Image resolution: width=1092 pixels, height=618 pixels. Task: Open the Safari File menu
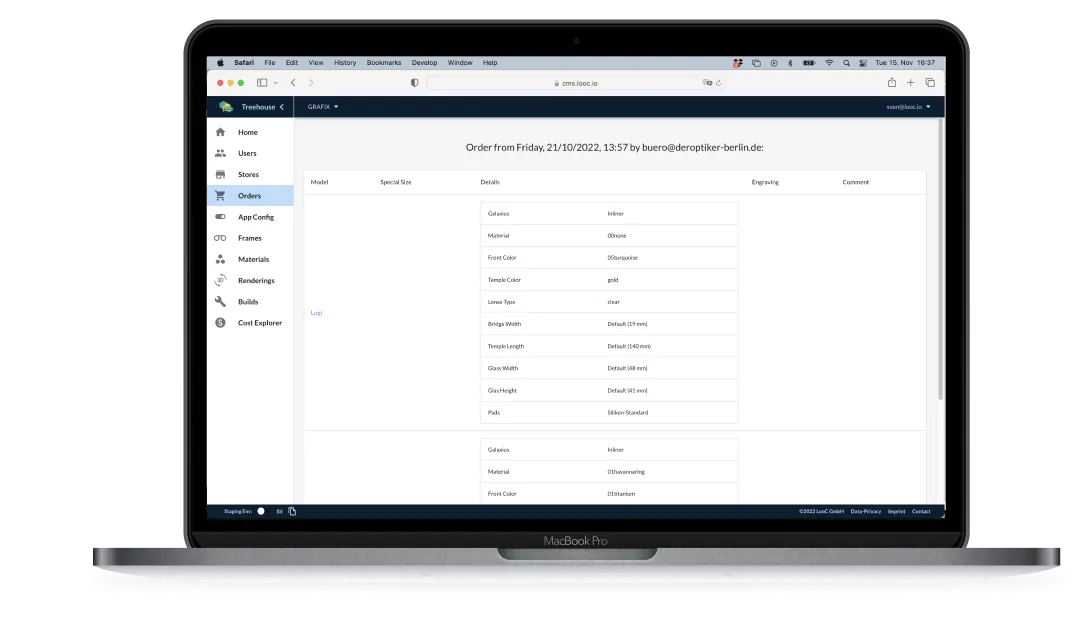(270, 63)
